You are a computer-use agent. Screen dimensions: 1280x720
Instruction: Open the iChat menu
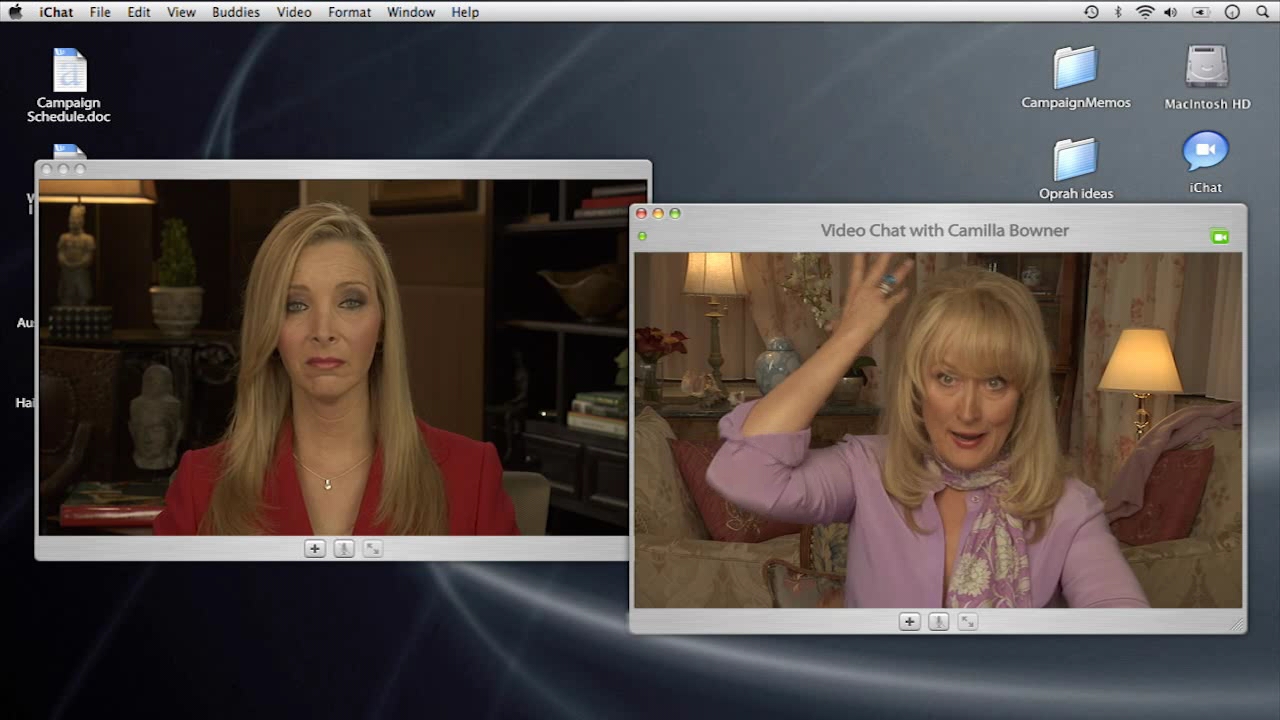(55, 12)
